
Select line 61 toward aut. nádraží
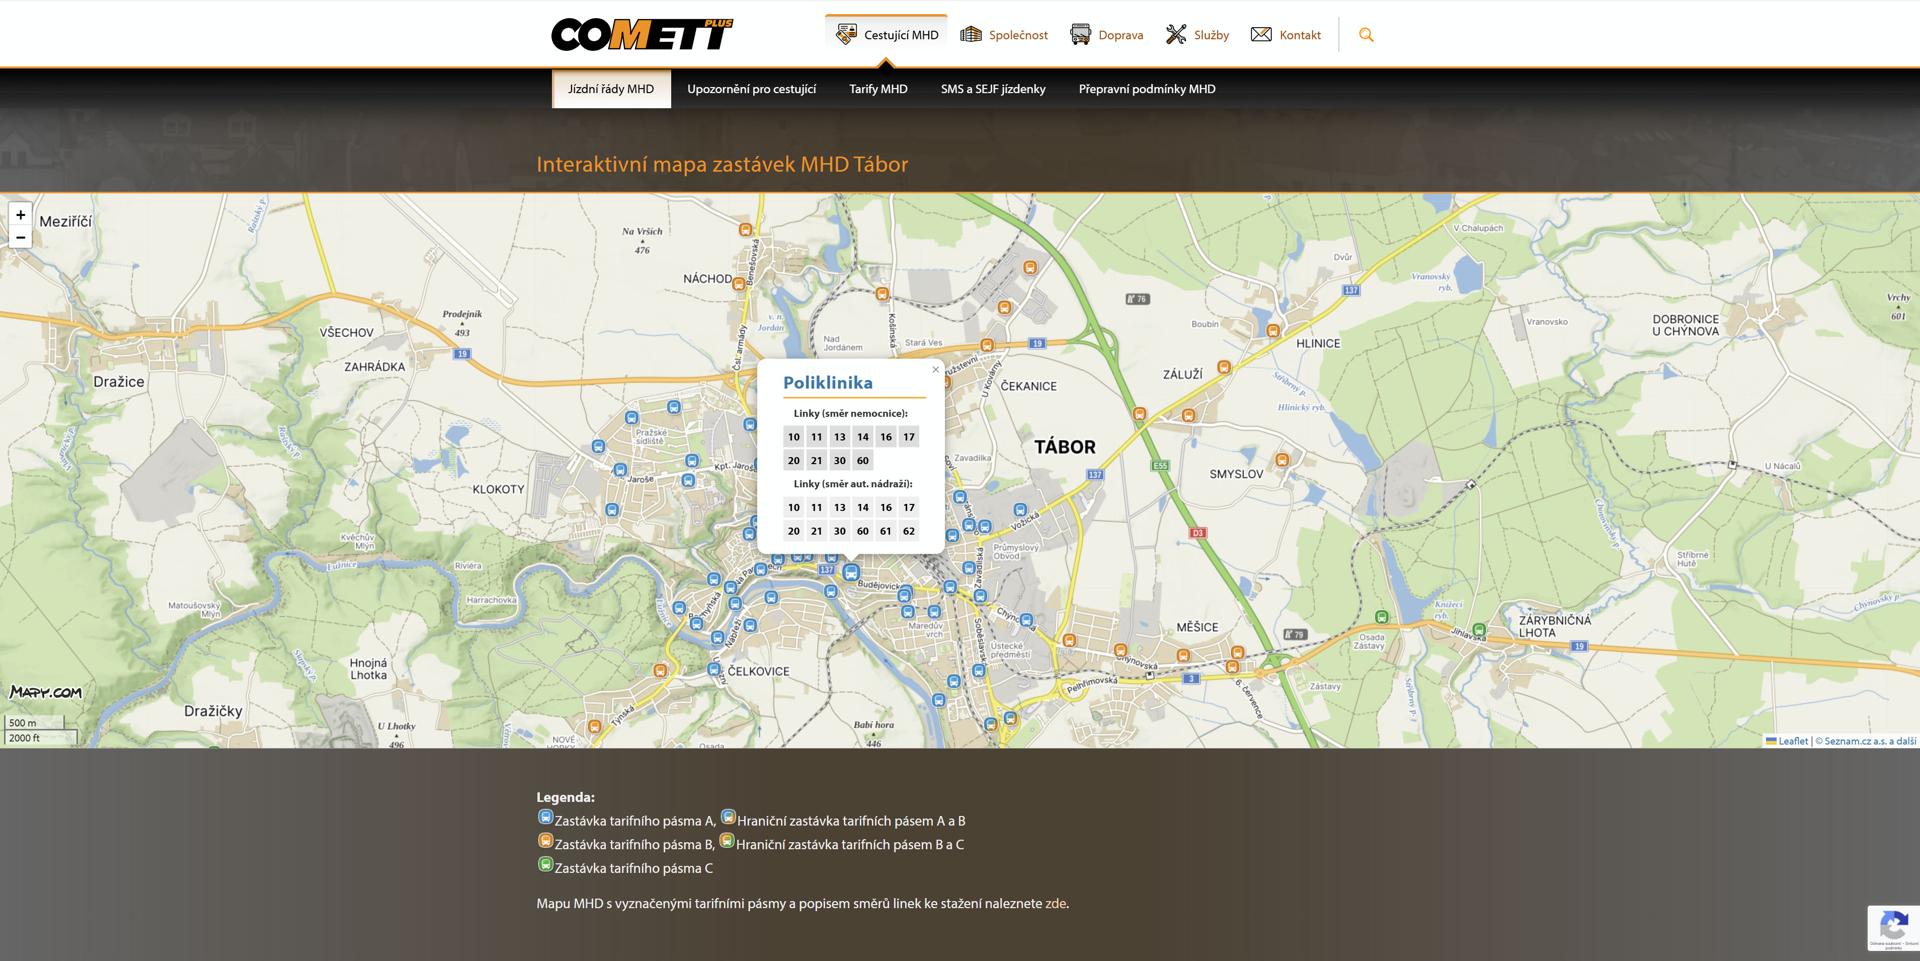click(x=885, y=531)
